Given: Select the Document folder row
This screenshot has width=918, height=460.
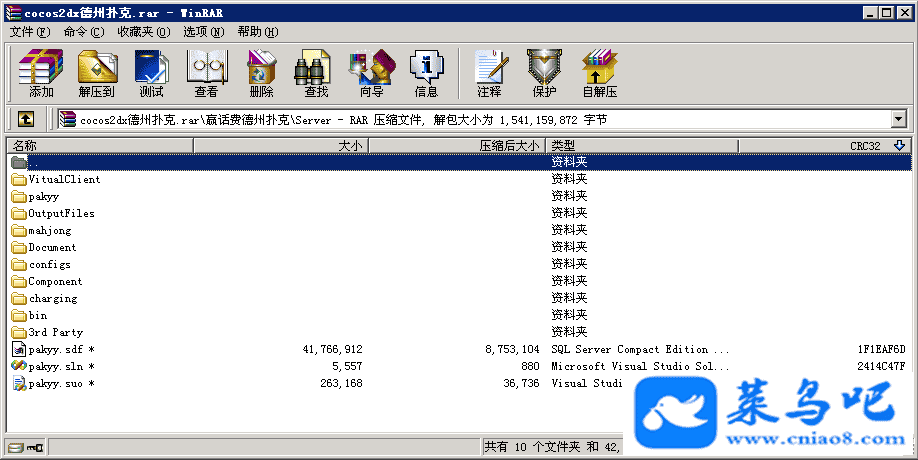Looking at the screenshot, I should pyautogui.click(x=460, y=248).
